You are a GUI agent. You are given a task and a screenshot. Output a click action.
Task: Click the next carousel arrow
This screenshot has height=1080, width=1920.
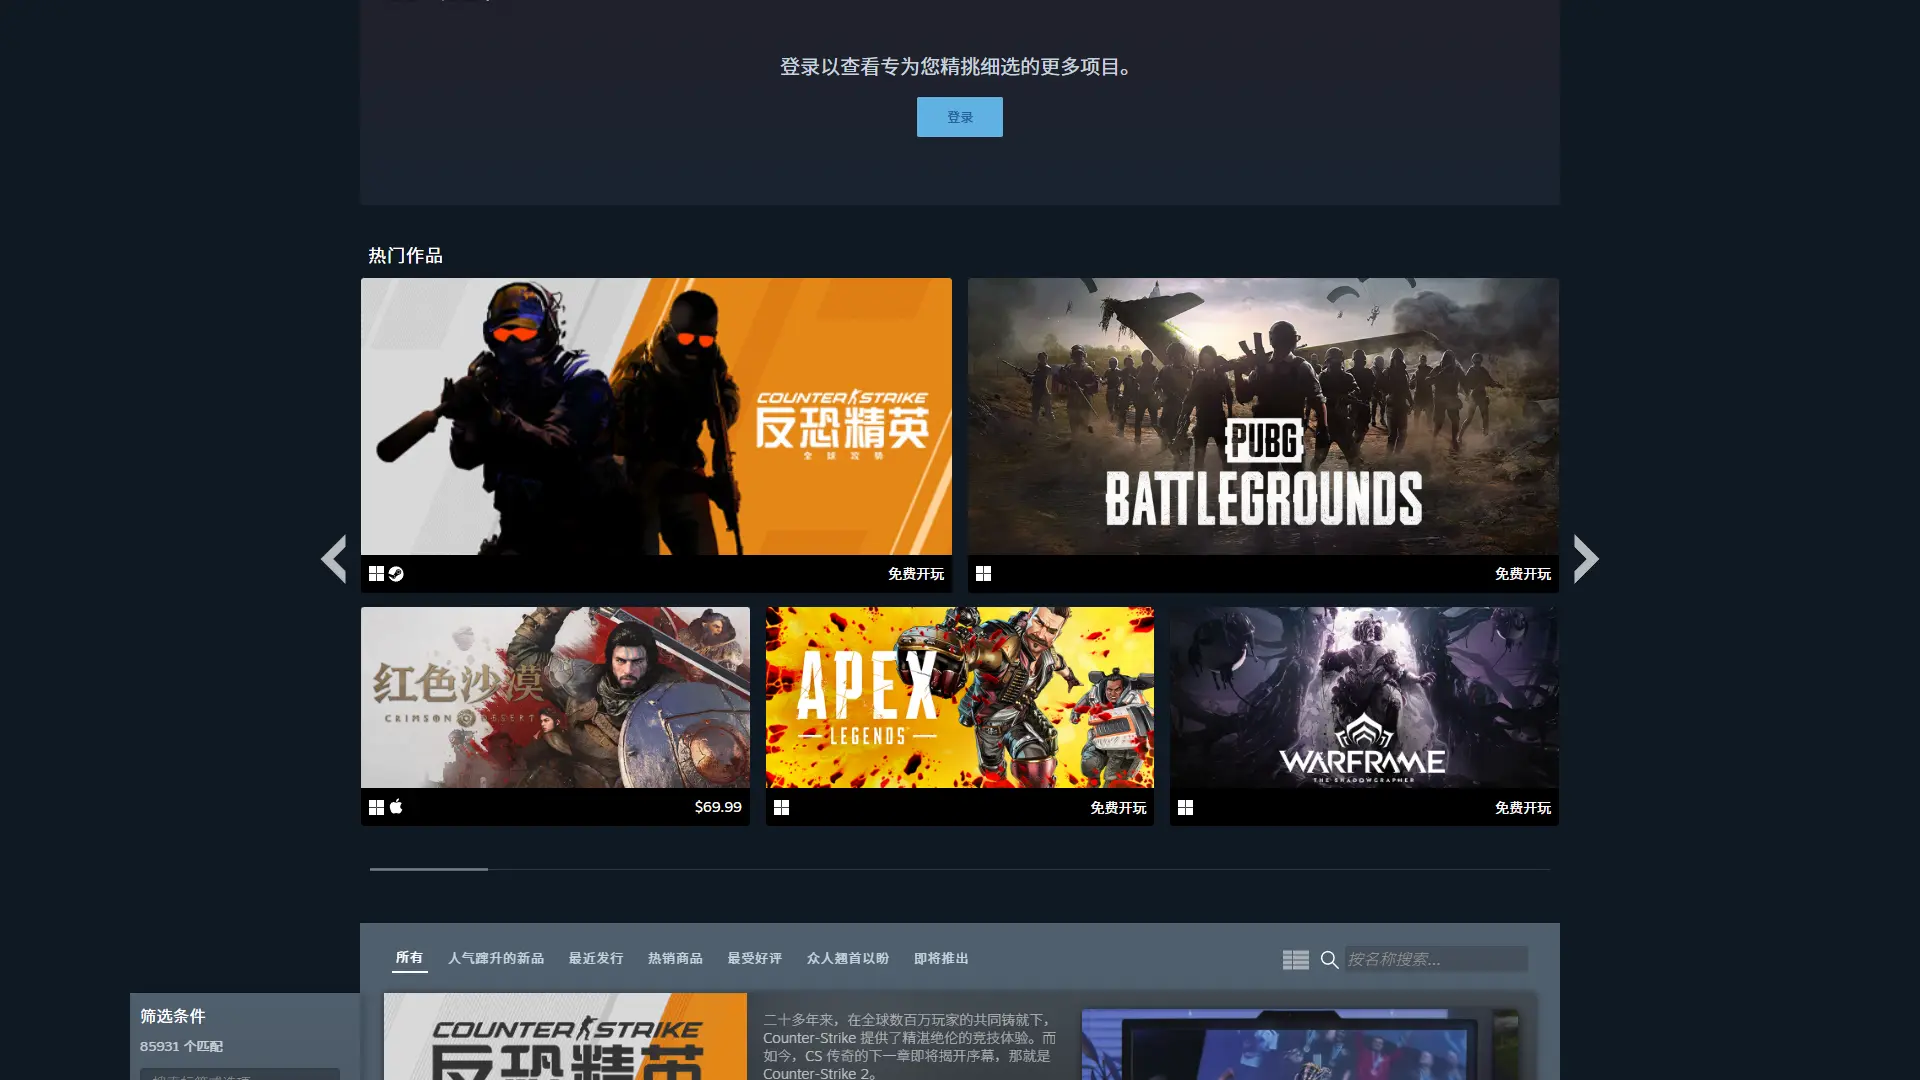tap(1585, 558)
